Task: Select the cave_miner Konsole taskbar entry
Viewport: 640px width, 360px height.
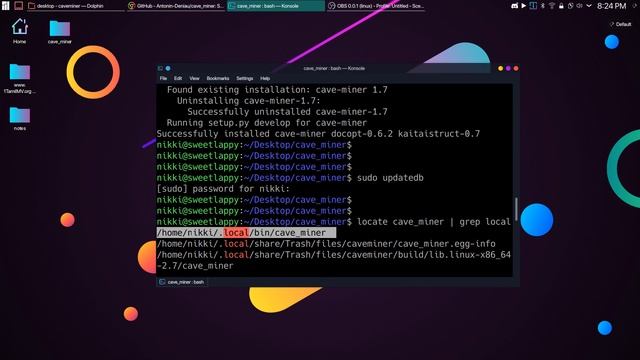Action: coord(276,6)
